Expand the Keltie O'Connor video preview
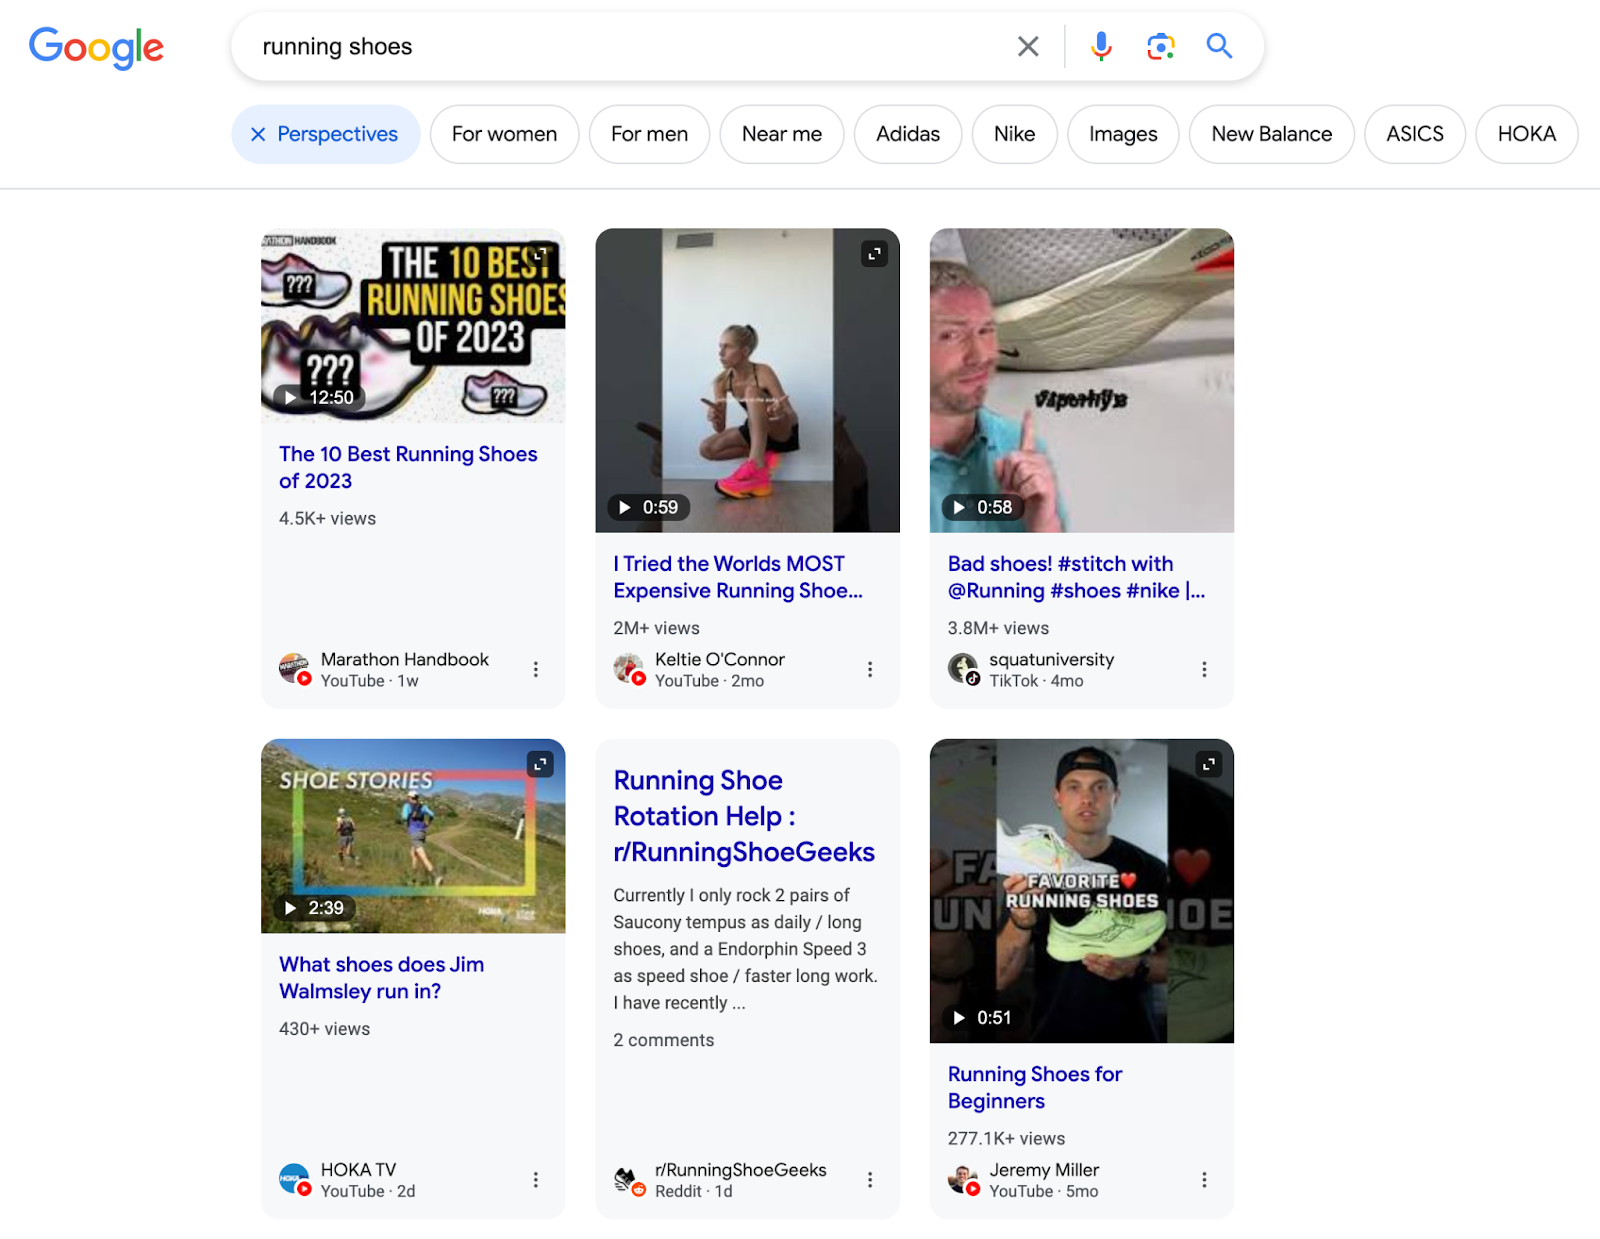Screen dimensions: 1600x1239 [x=874, y=254]
